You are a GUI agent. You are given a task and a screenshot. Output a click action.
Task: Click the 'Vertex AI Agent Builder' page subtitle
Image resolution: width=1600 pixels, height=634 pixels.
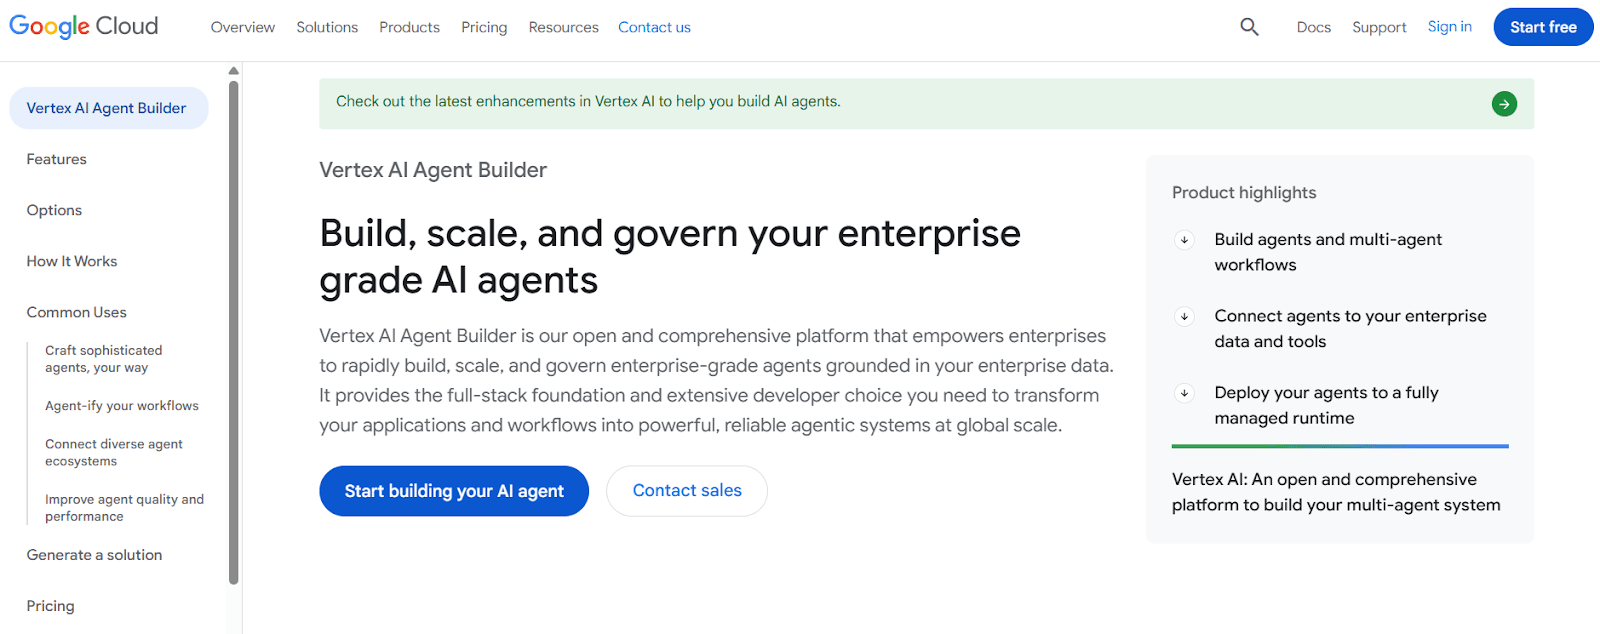pos(433,170)
